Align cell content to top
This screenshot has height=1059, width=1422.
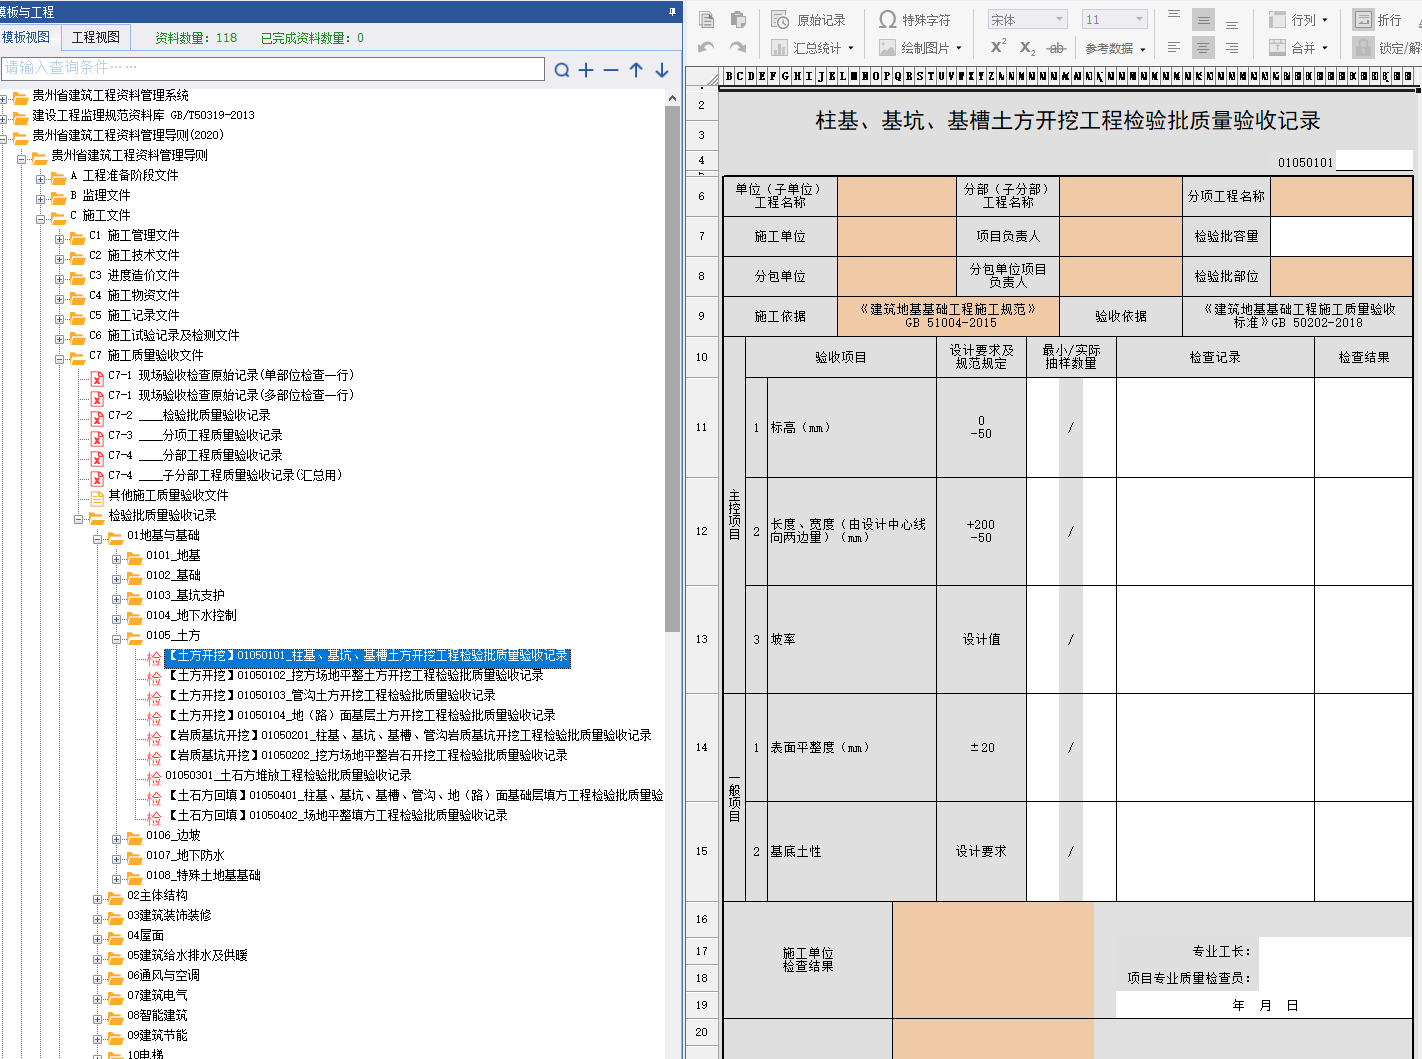pos(1174,17)
